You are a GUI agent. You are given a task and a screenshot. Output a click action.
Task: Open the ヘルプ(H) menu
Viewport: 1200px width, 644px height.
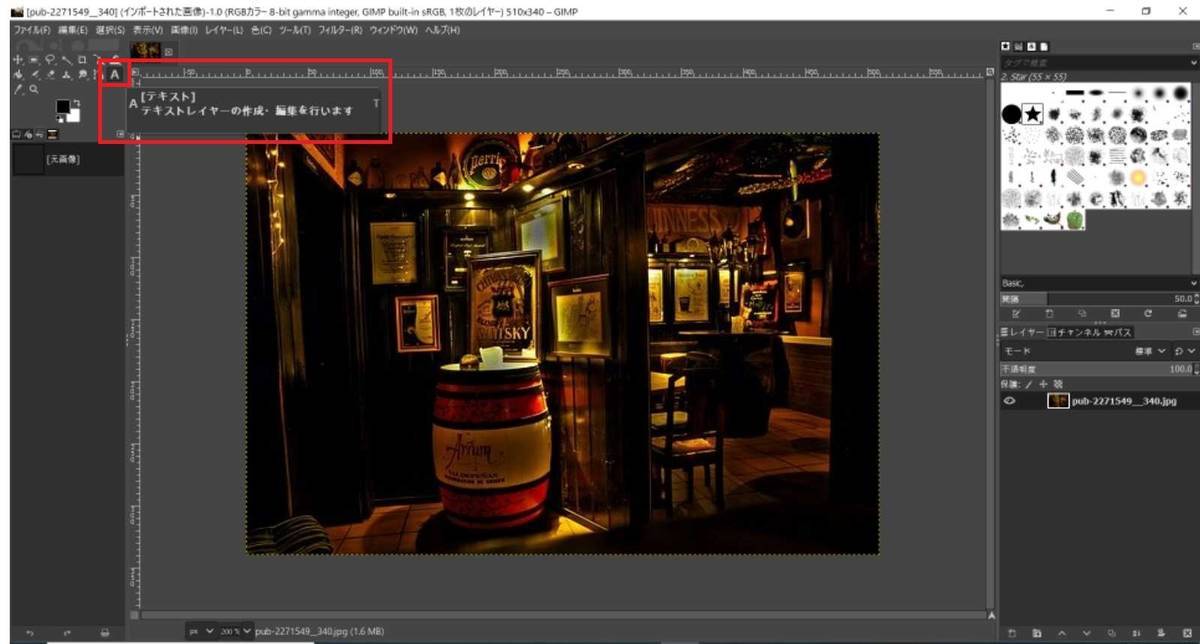pos(442,31)
